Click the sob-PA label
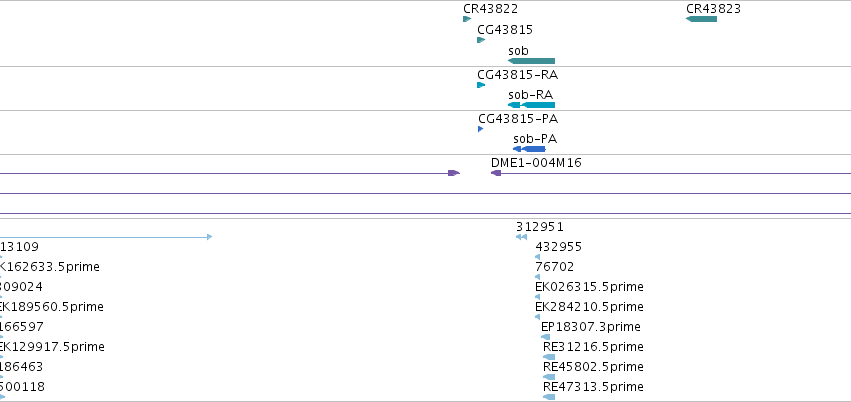This screenshot has height=402, width=851. tap(535, 139)
